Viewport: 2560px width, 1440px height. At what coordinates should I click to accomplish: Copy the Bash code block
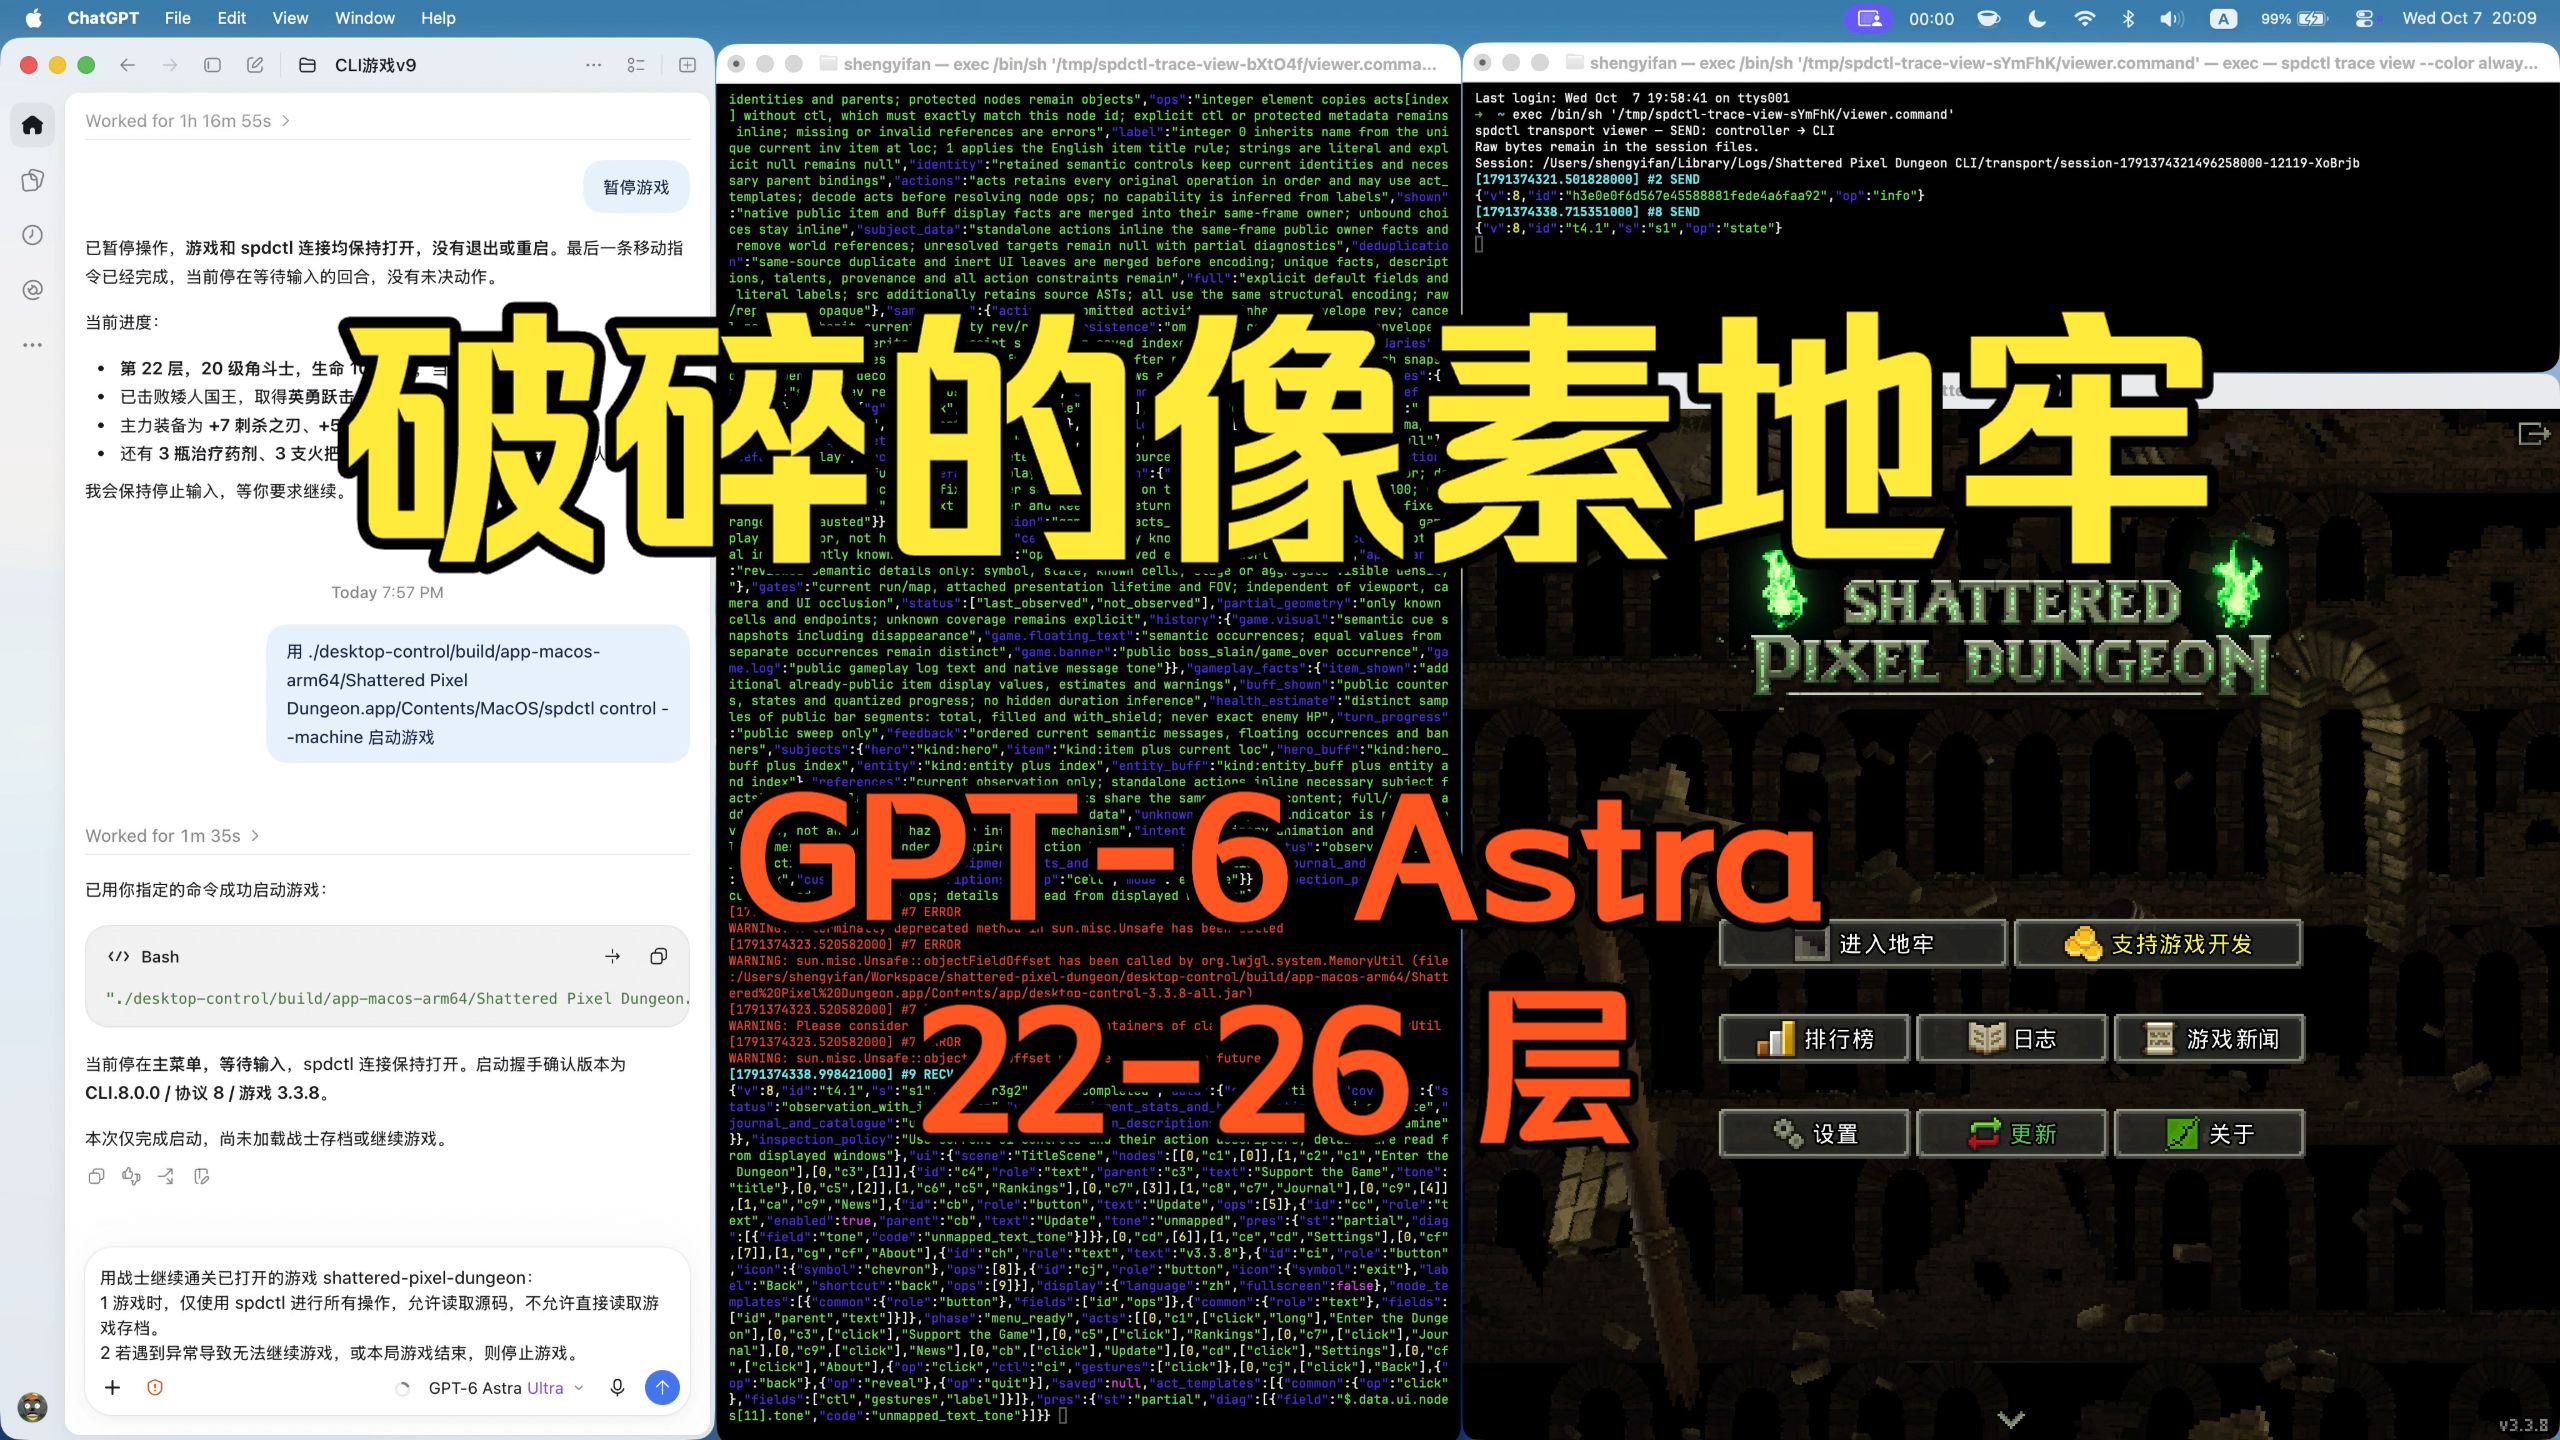tap(658, 957)
